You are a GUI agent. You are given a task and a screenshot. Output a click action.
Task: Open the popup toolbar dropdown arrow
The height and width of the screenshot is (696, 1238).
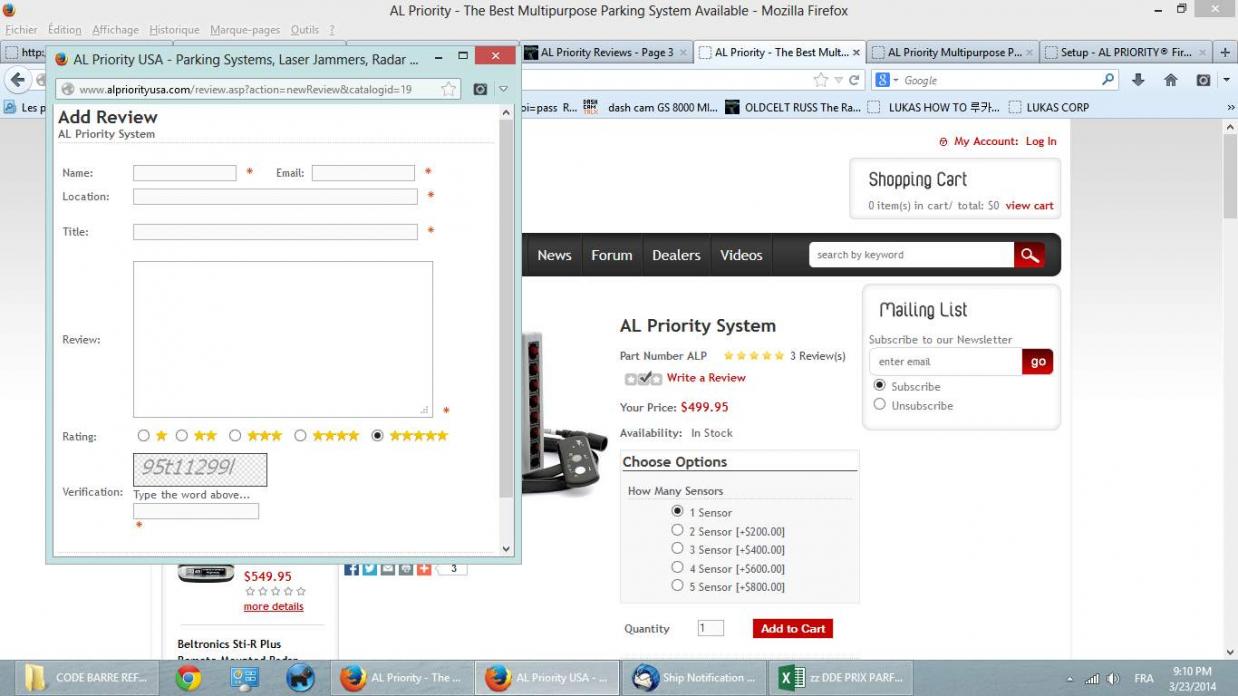503,89
